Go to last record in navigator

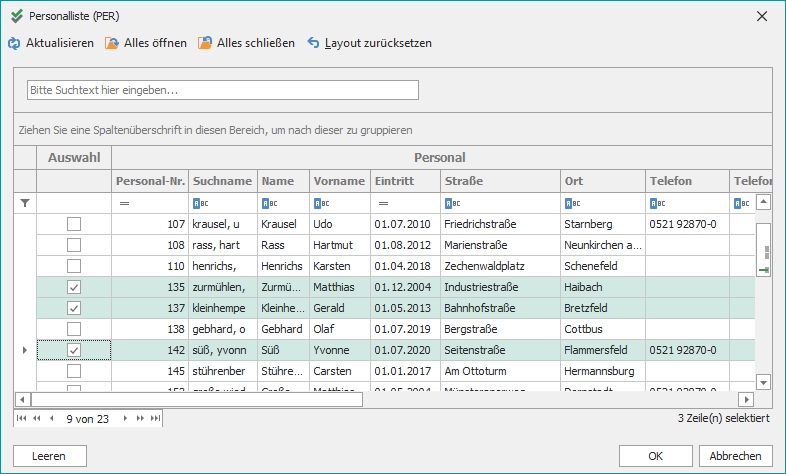click(x=155, y=418)
